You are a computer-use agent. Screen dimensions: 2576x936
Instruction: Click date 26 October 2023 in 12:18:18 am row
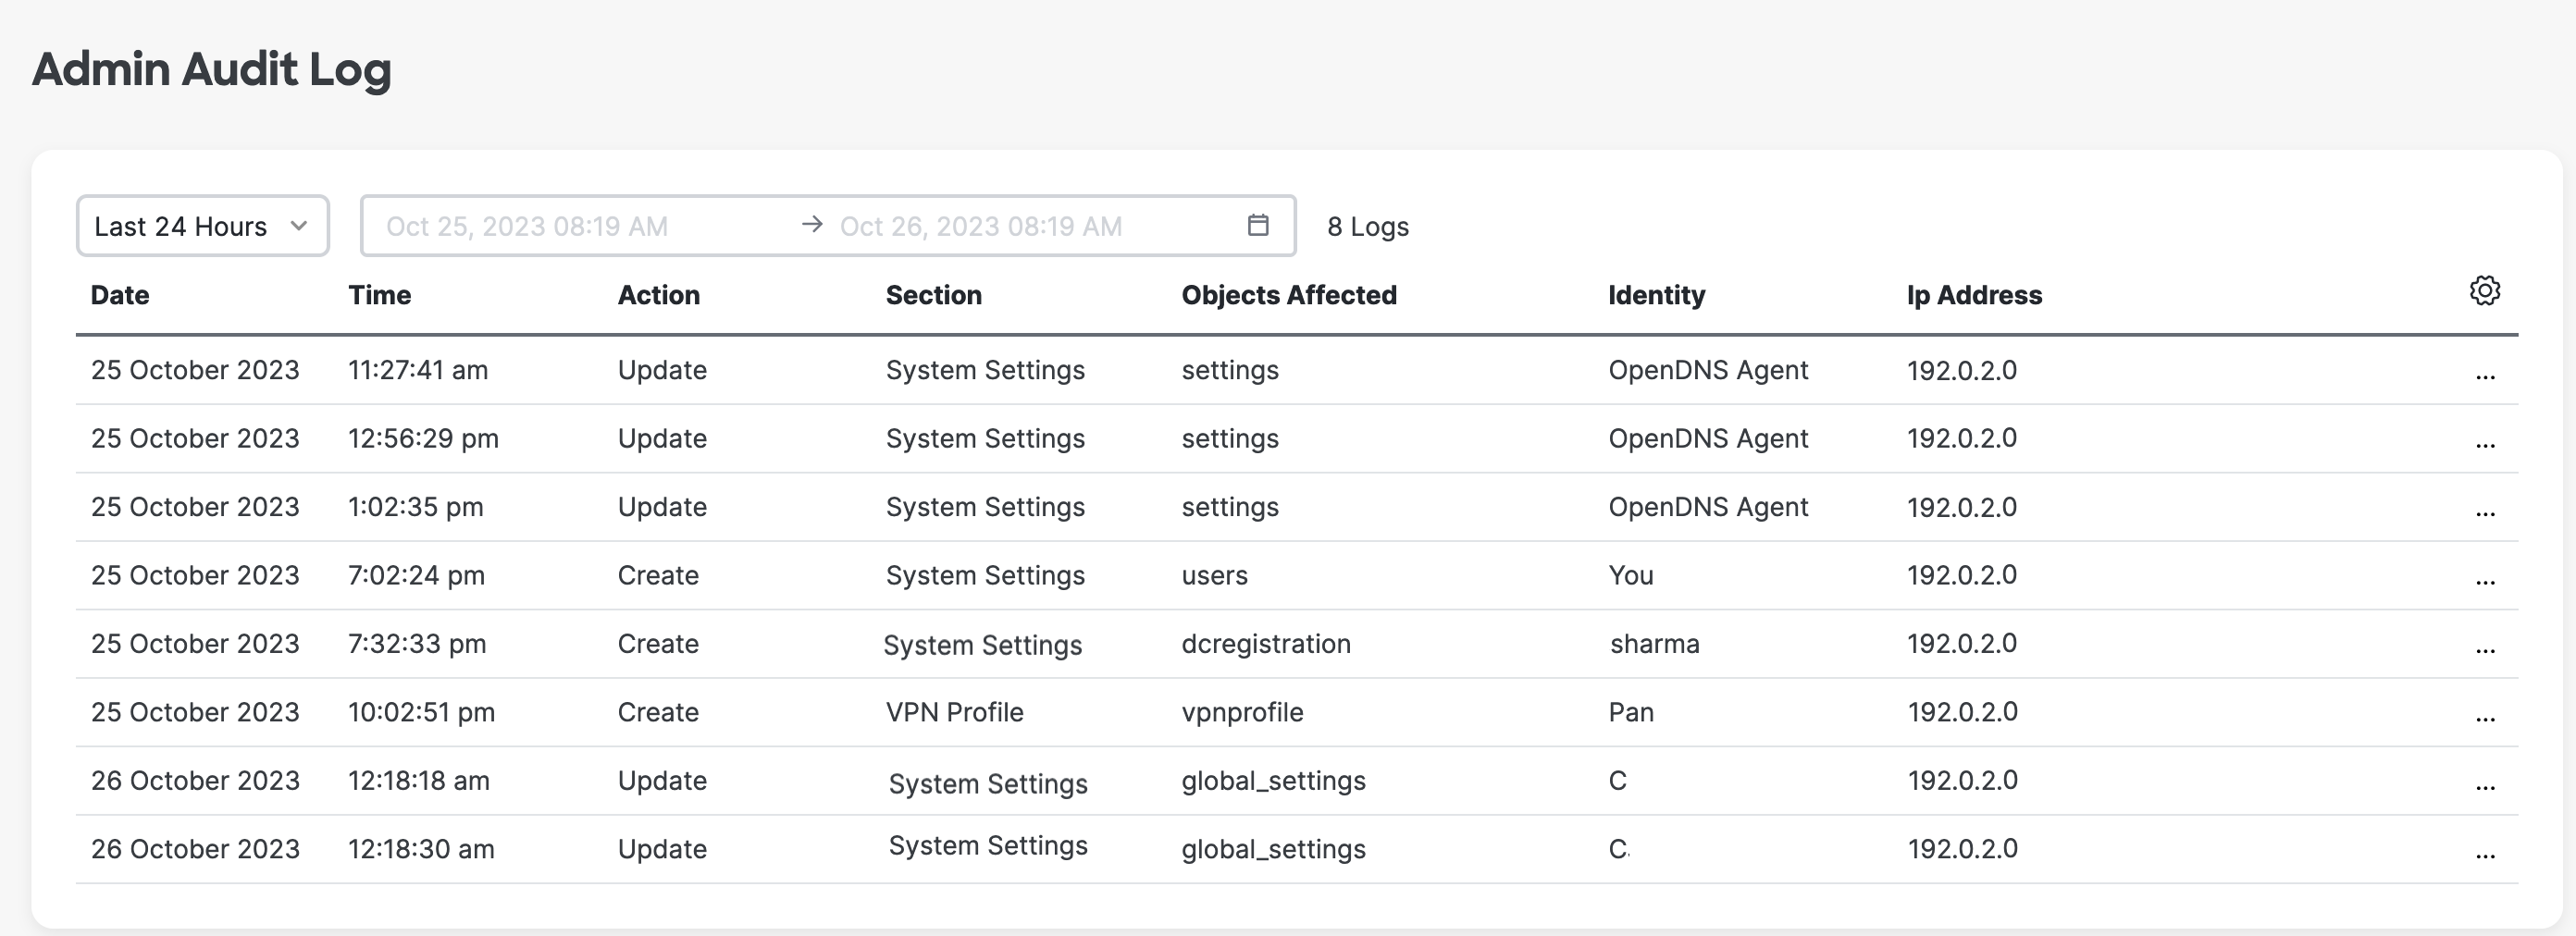(x=195, y=780)
